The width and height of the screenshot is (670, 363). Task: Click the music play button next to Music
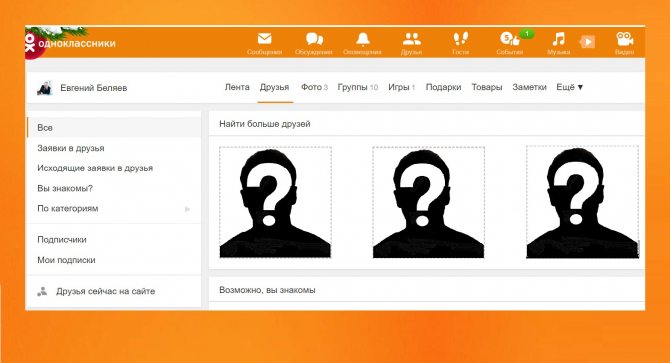click(588, 42)
